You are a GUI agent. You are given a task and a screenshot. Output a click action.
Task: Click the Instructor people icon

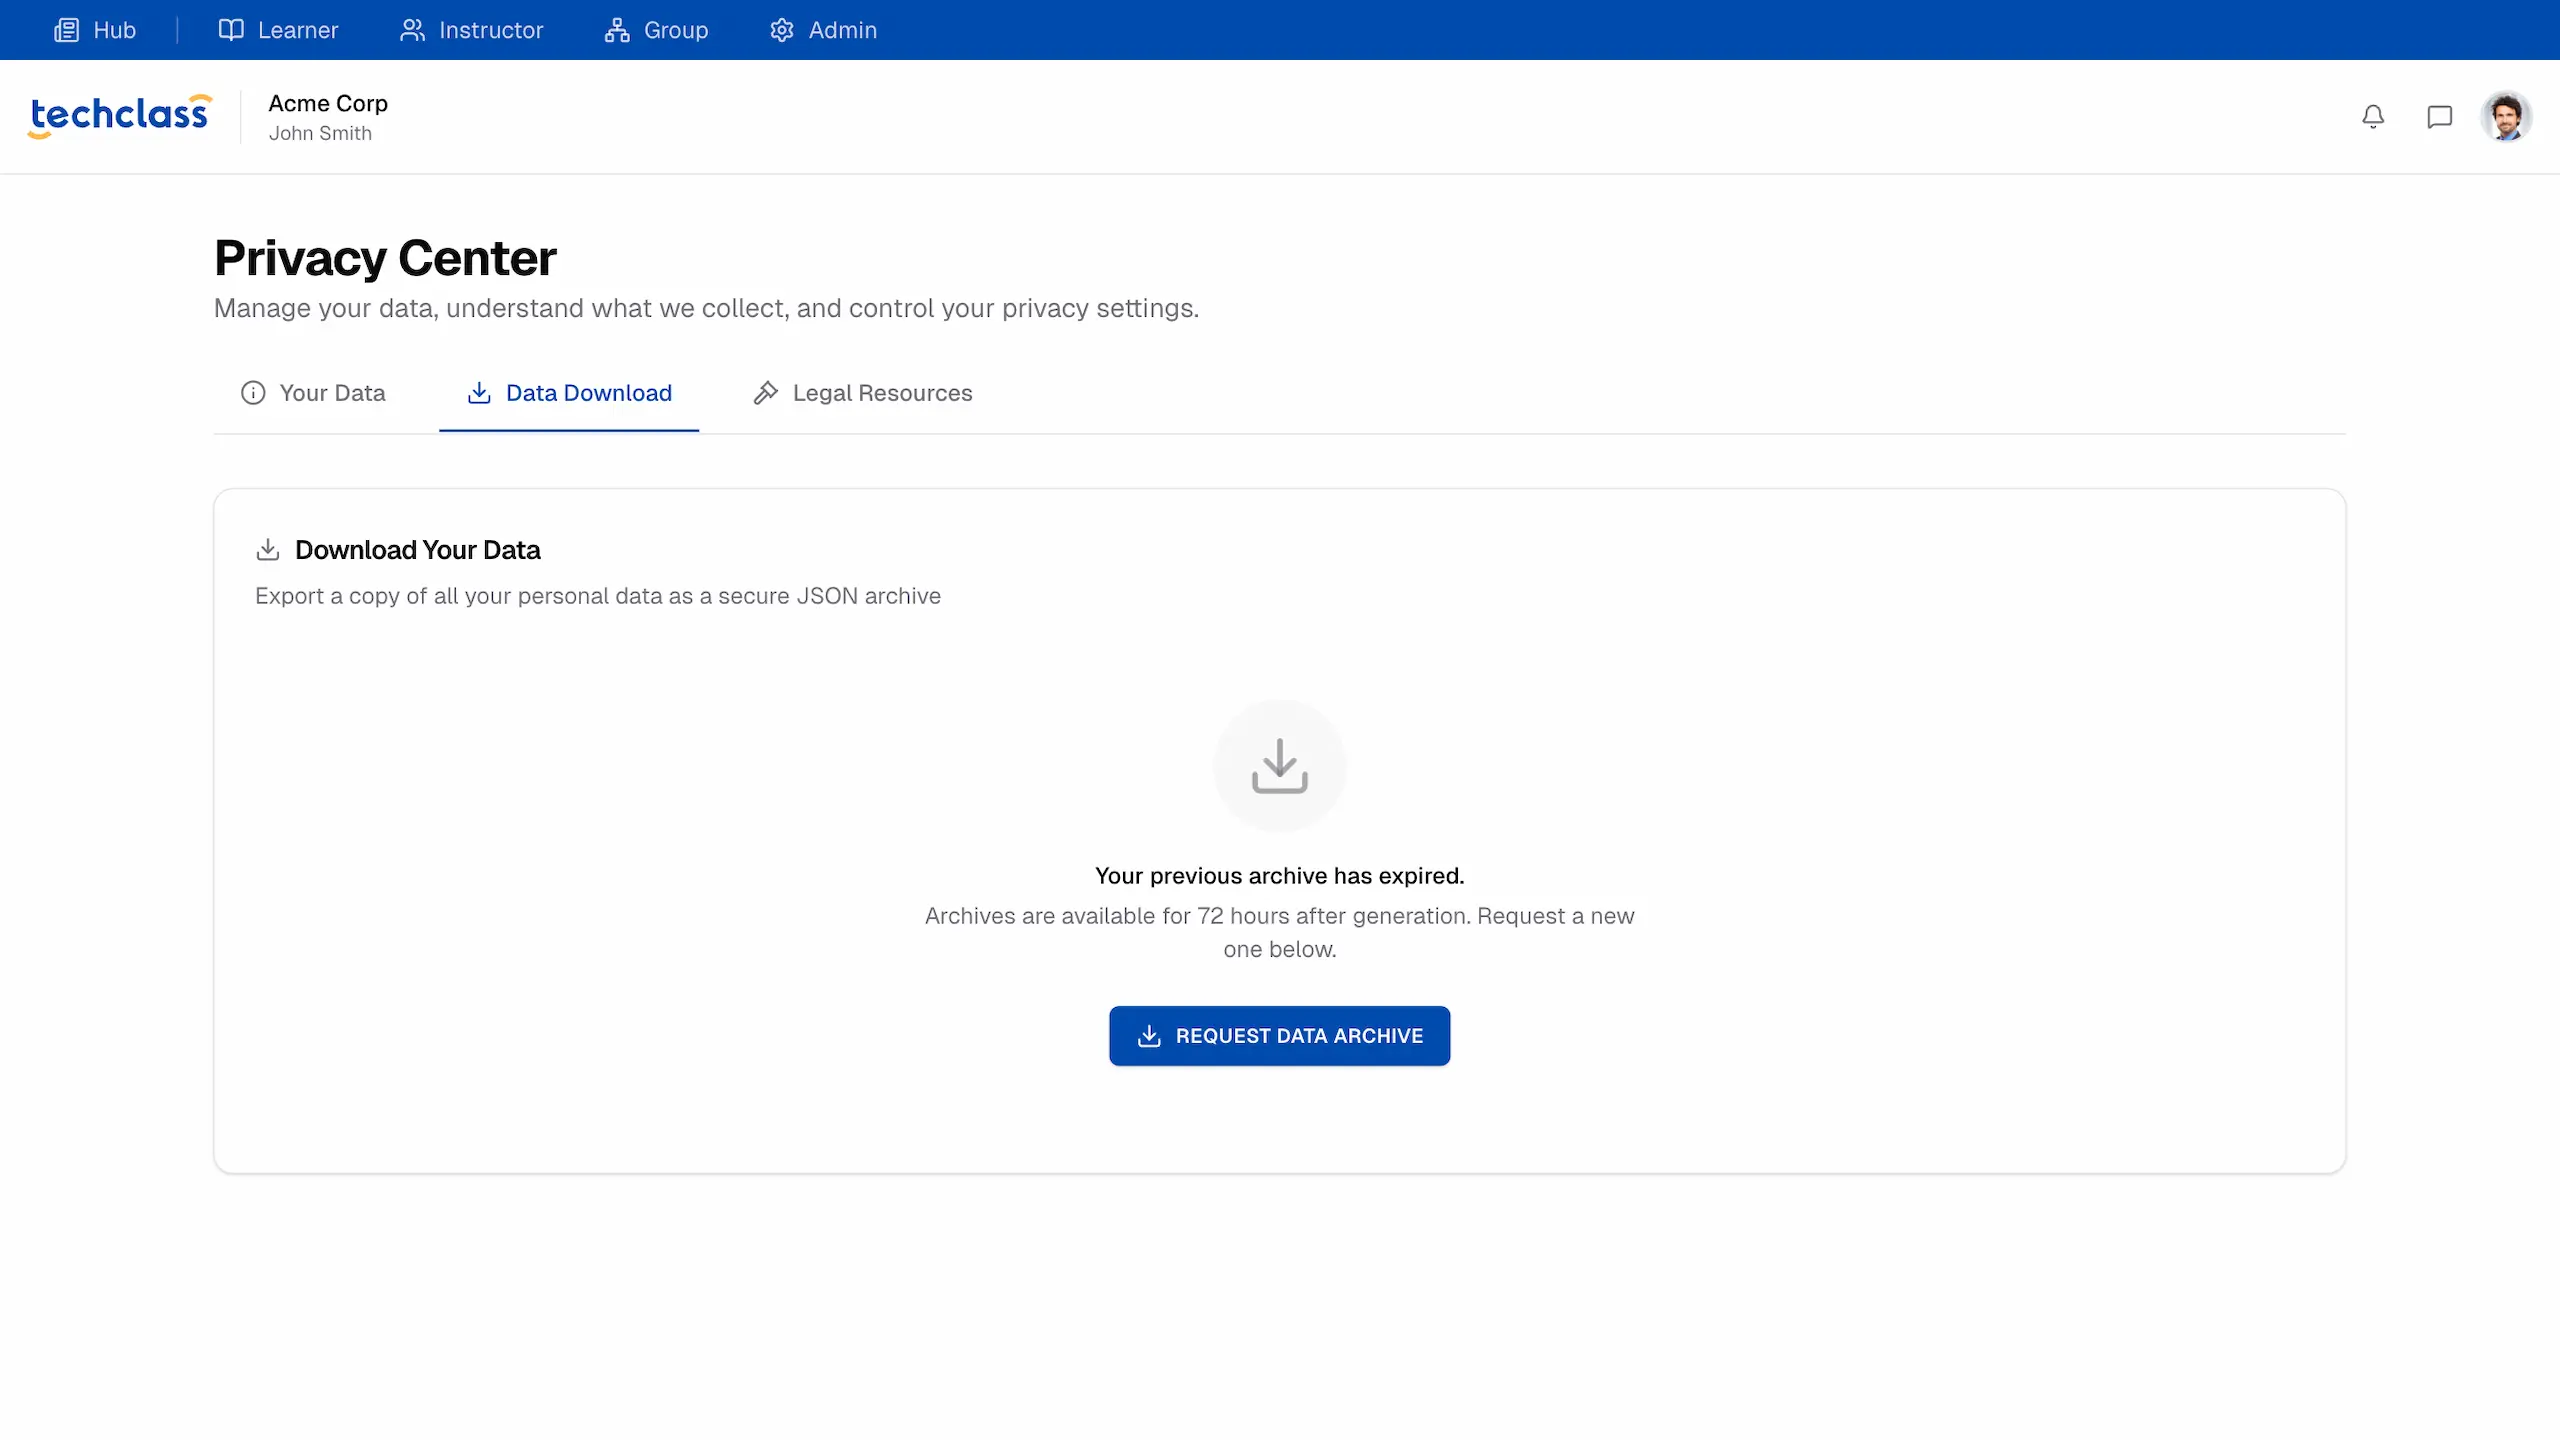coord(412,30)
